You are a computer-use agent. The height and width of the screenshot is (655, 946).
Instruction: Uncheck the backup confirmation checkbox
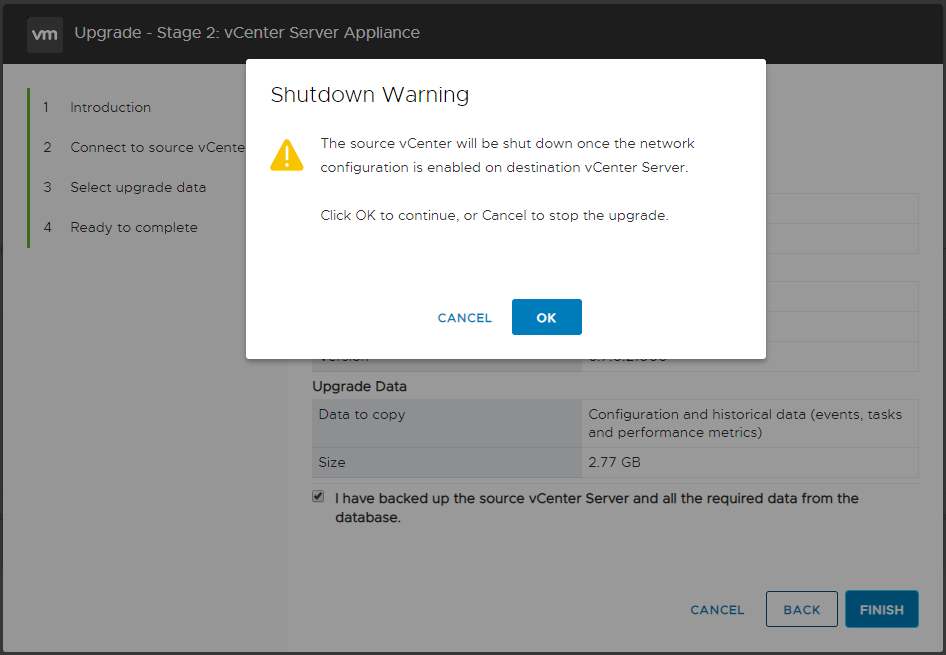point(318,496)
